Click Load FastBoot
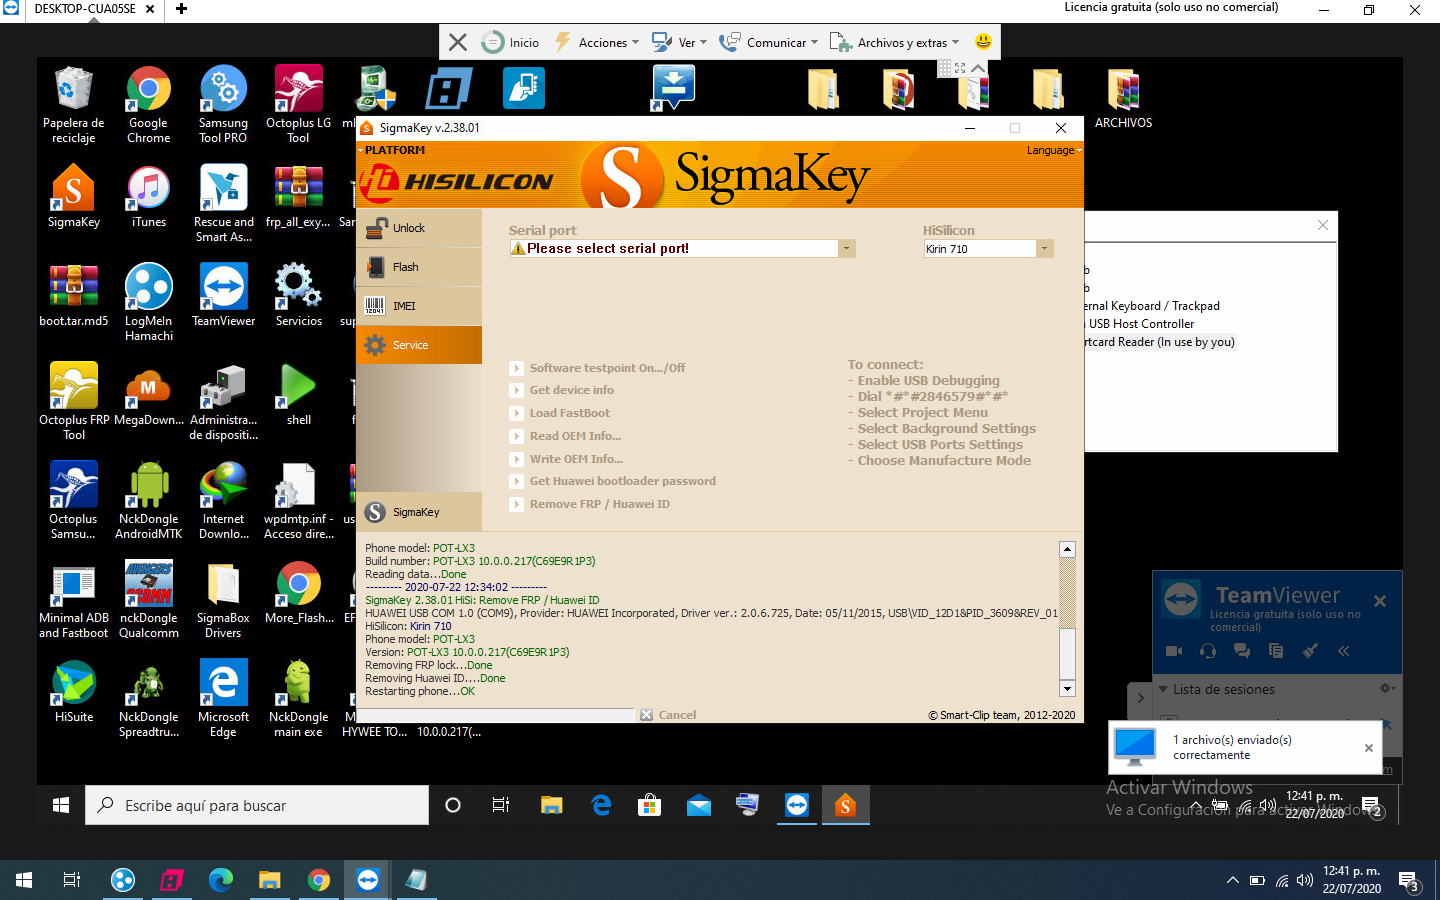 click(x=569, y=413)
